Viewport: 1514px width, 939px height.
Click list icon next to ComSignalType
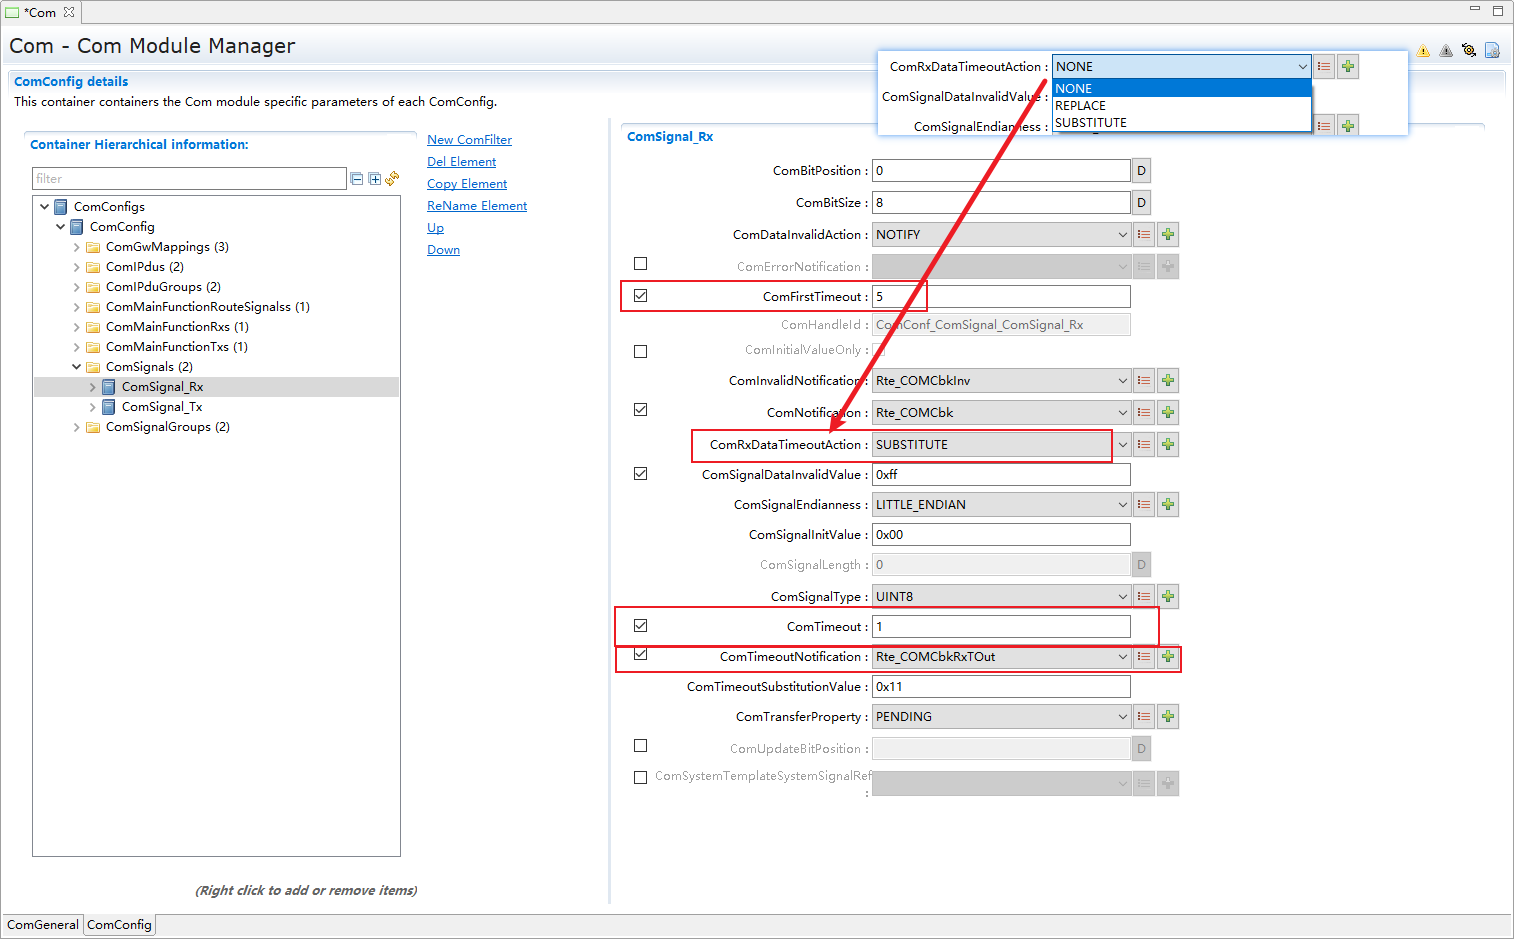coord(1144,597)
